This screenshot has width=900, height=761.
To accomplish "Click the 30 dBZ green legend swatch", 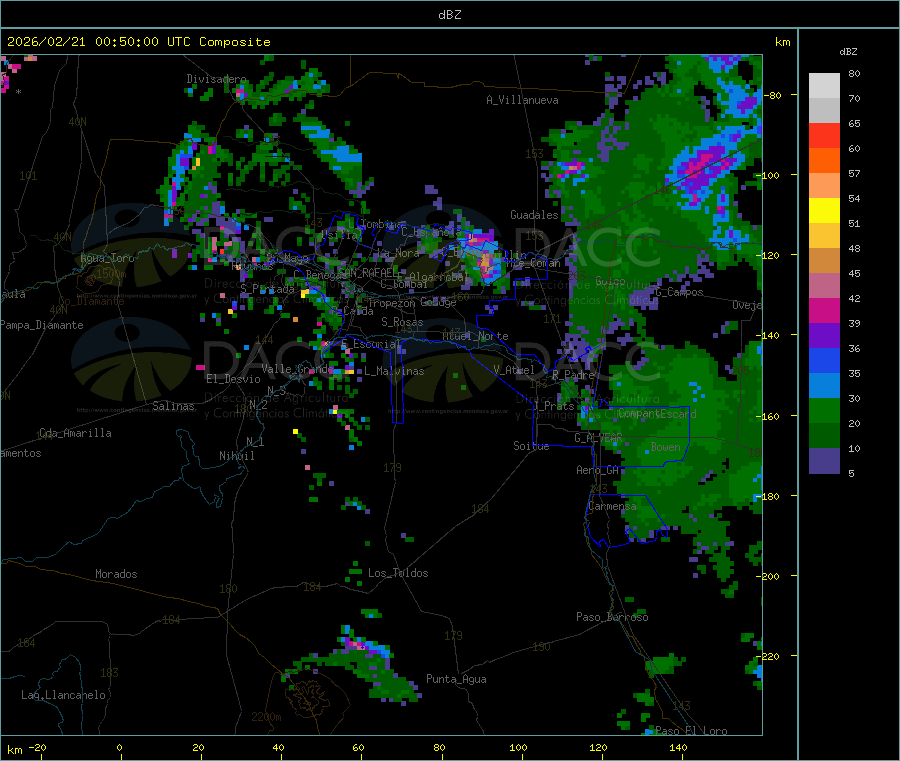I will pyautogui.click(x=824, y=410).
